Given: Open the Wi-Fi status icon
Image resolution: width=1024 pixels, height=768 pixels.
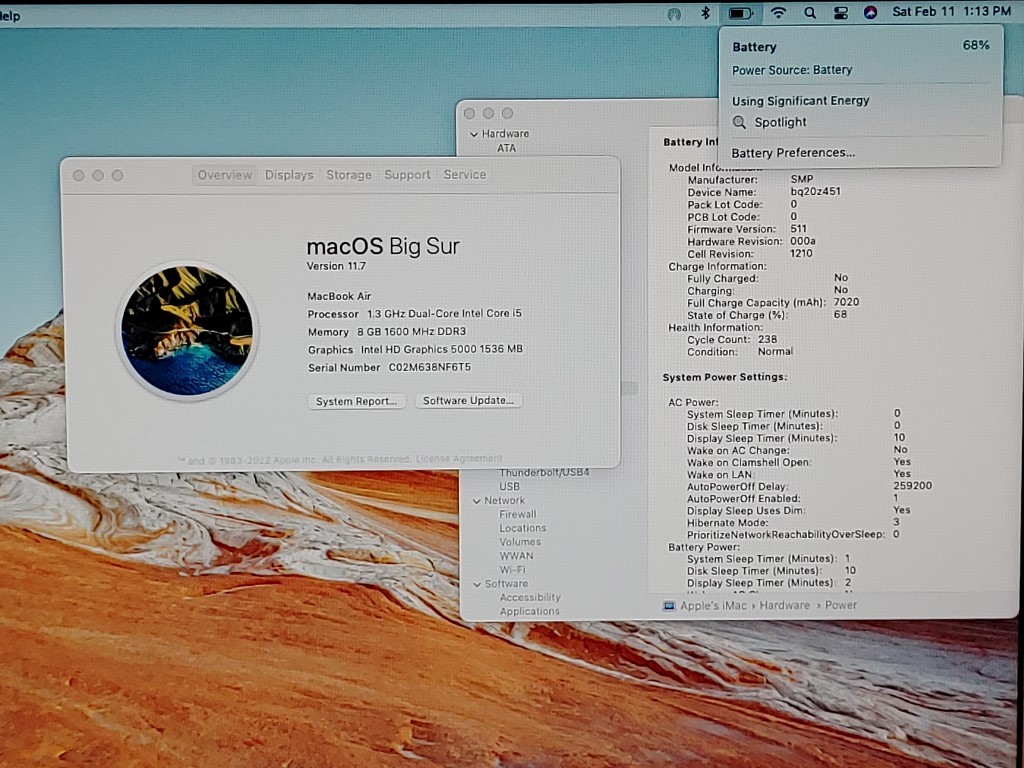Looking at the screenshot, I should tap(778, 12).
